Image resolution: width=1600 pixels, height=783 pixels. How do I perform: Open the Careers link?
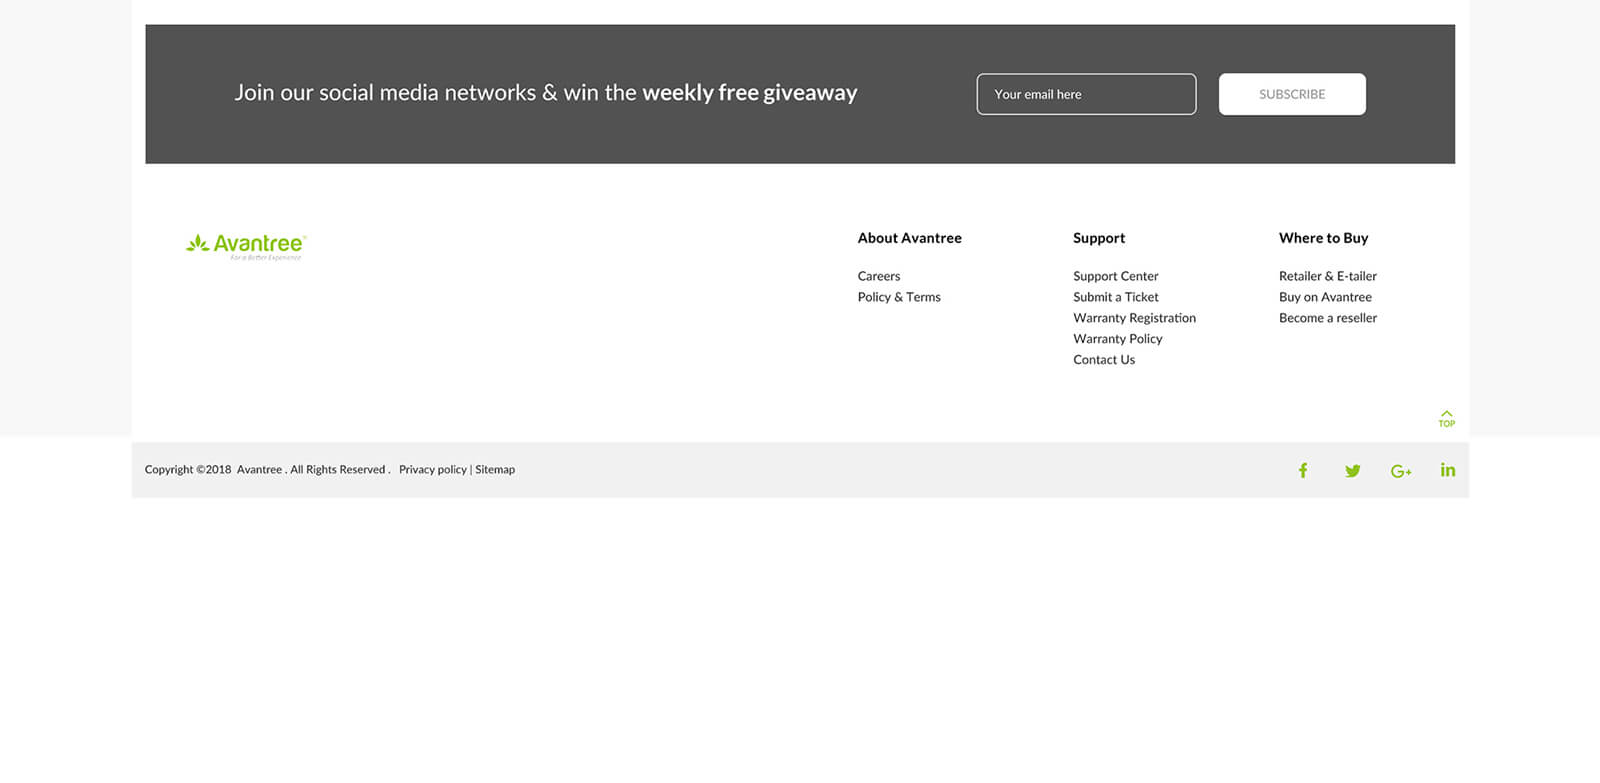[x=879, y=276]
